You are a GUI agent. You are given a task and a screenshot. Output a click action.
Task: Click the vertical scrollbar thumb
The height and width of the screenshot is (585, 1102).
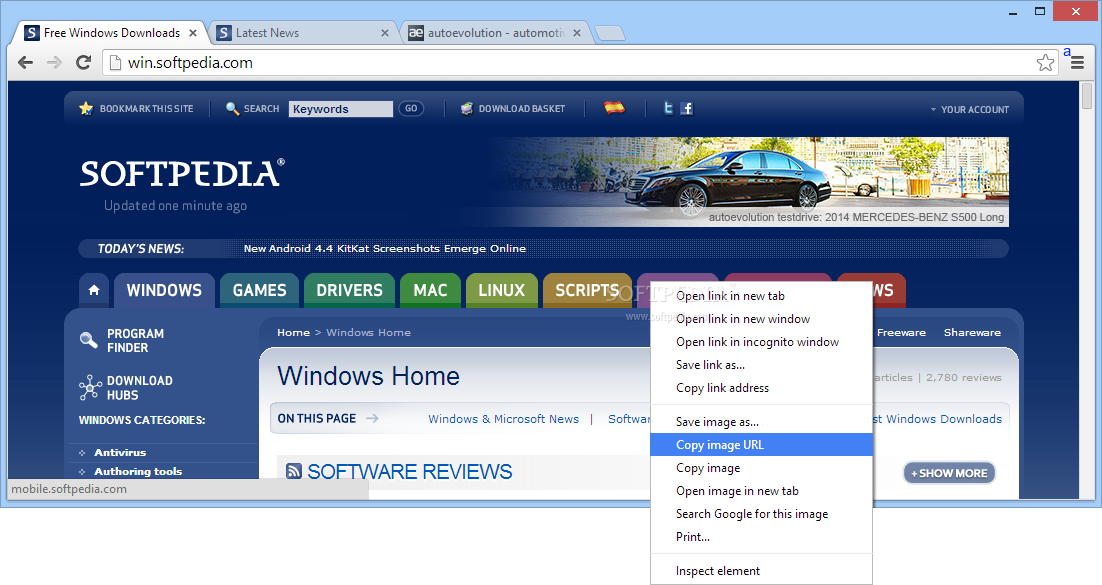click(x=1087, y=96)
